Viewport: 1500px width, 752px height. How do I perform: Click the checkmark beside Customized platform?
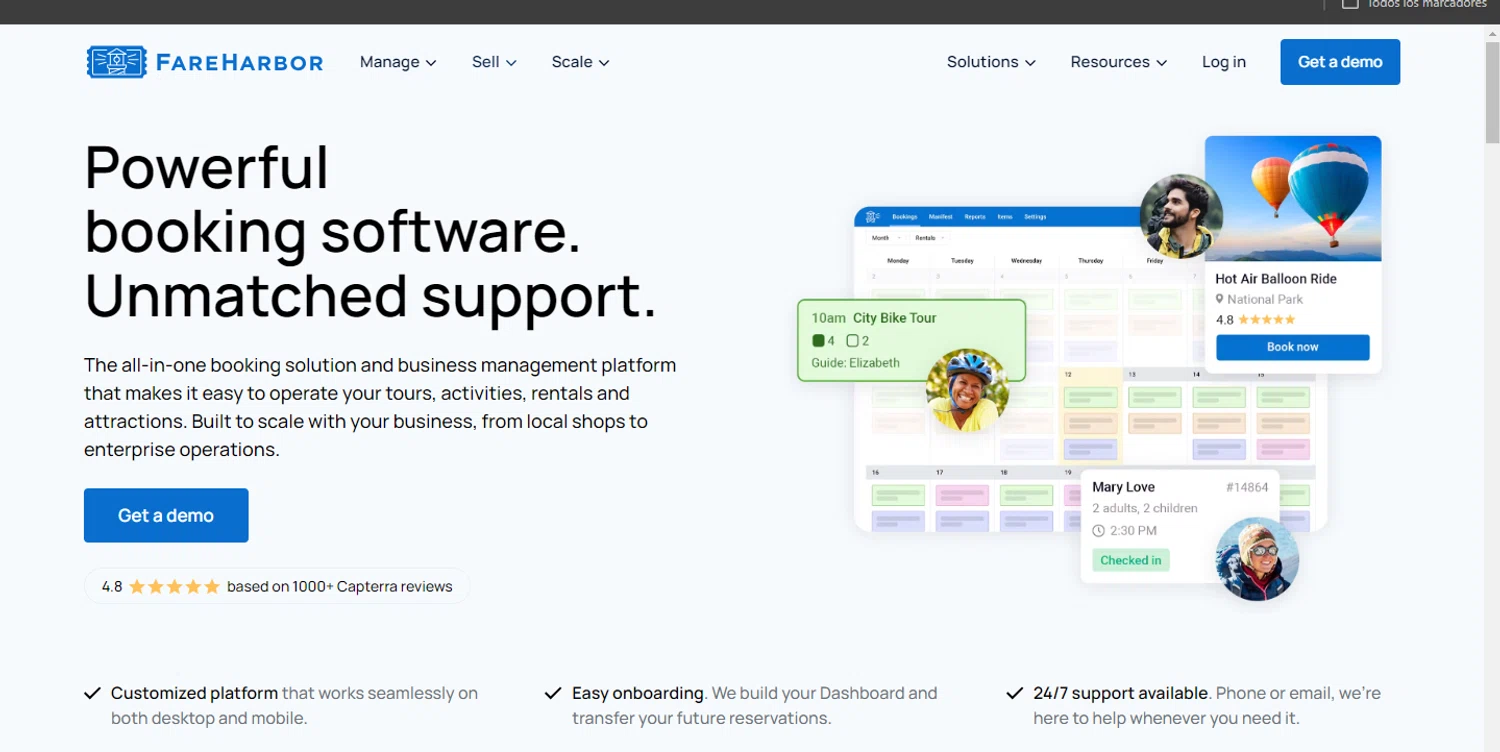[92, 693]
